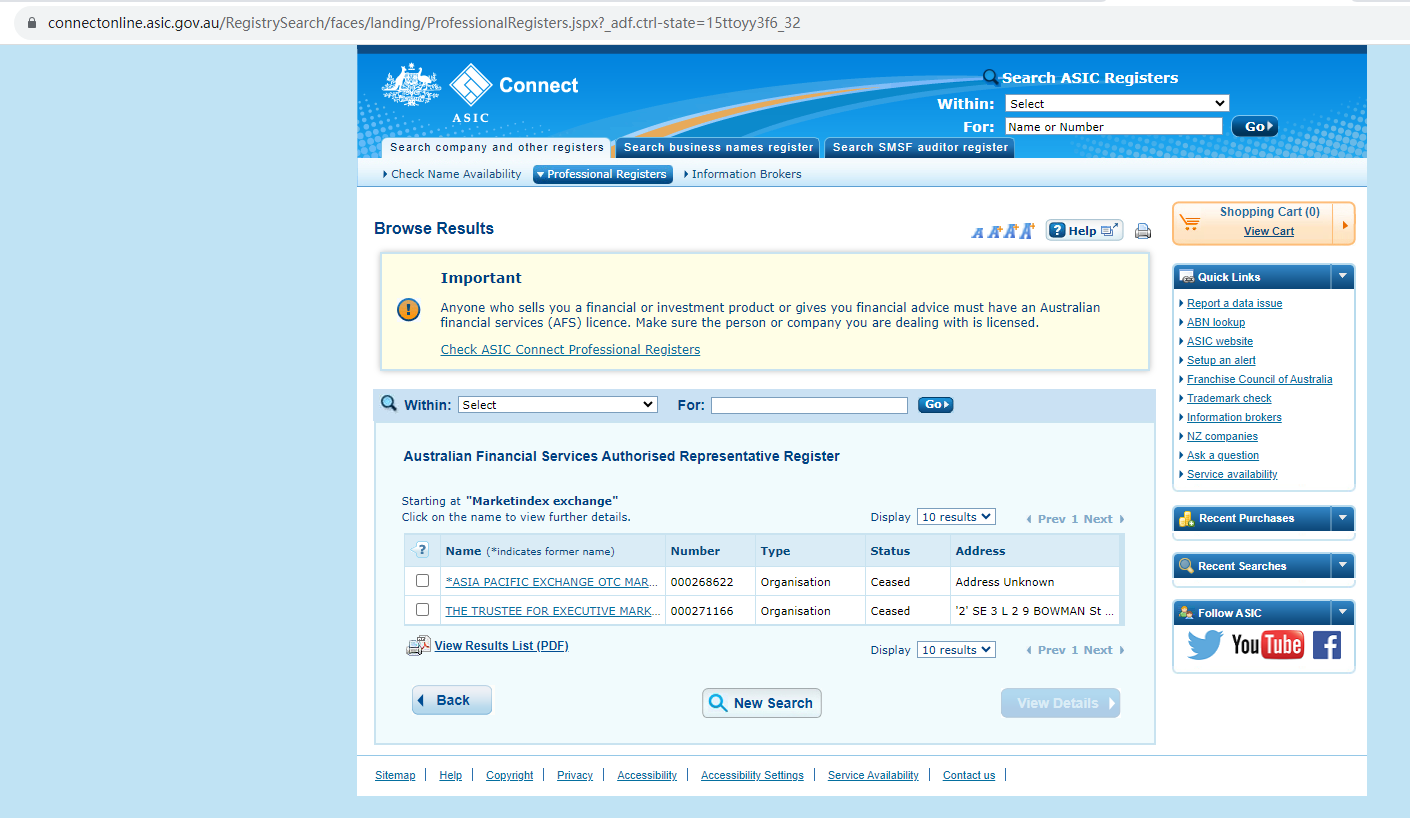Click the Twitter bird icon
Image resolution: width=1410 pixels, height=818 pixels.
point(1205,645)
